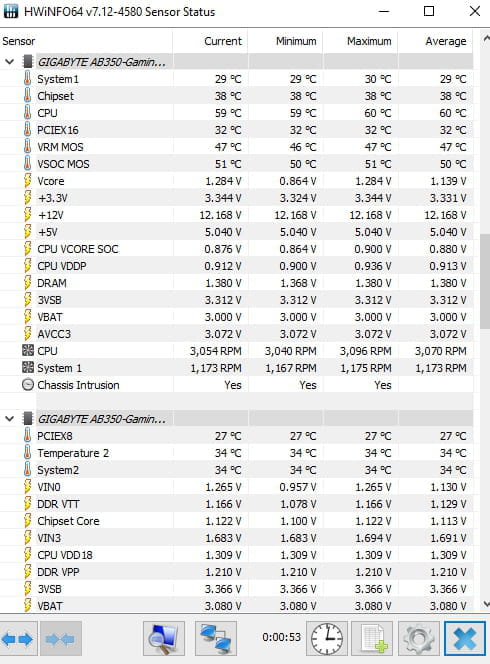Click the vertical scrollbar thumb

pyautogui.click(x=485, y=281)
